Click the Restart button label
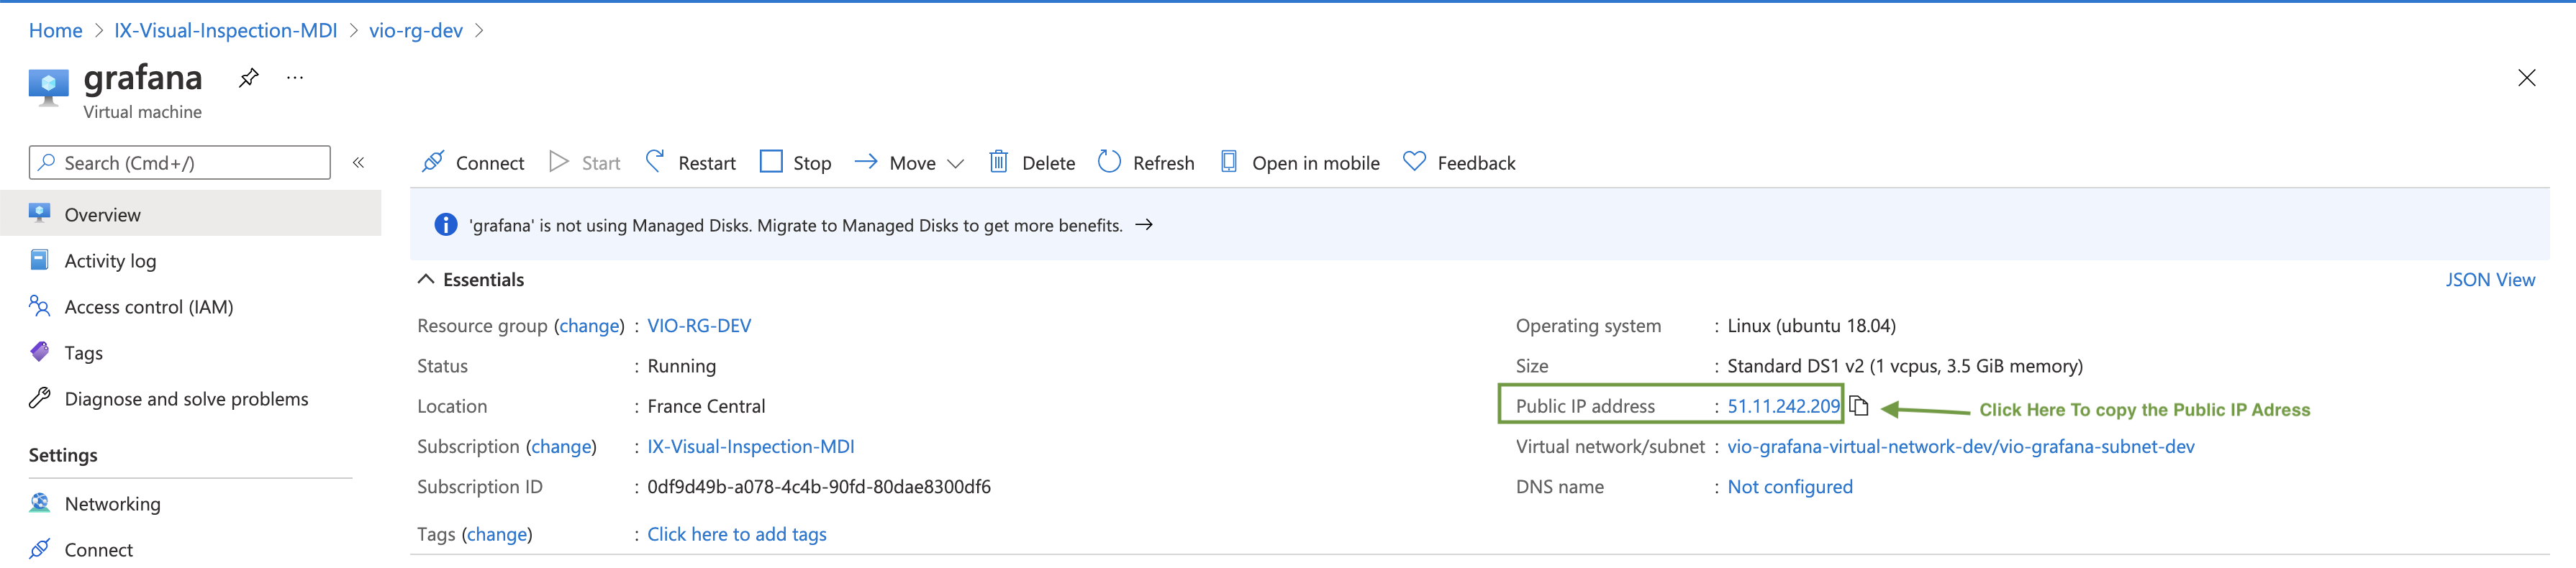2576x568 pixels. tap(706, 163)
